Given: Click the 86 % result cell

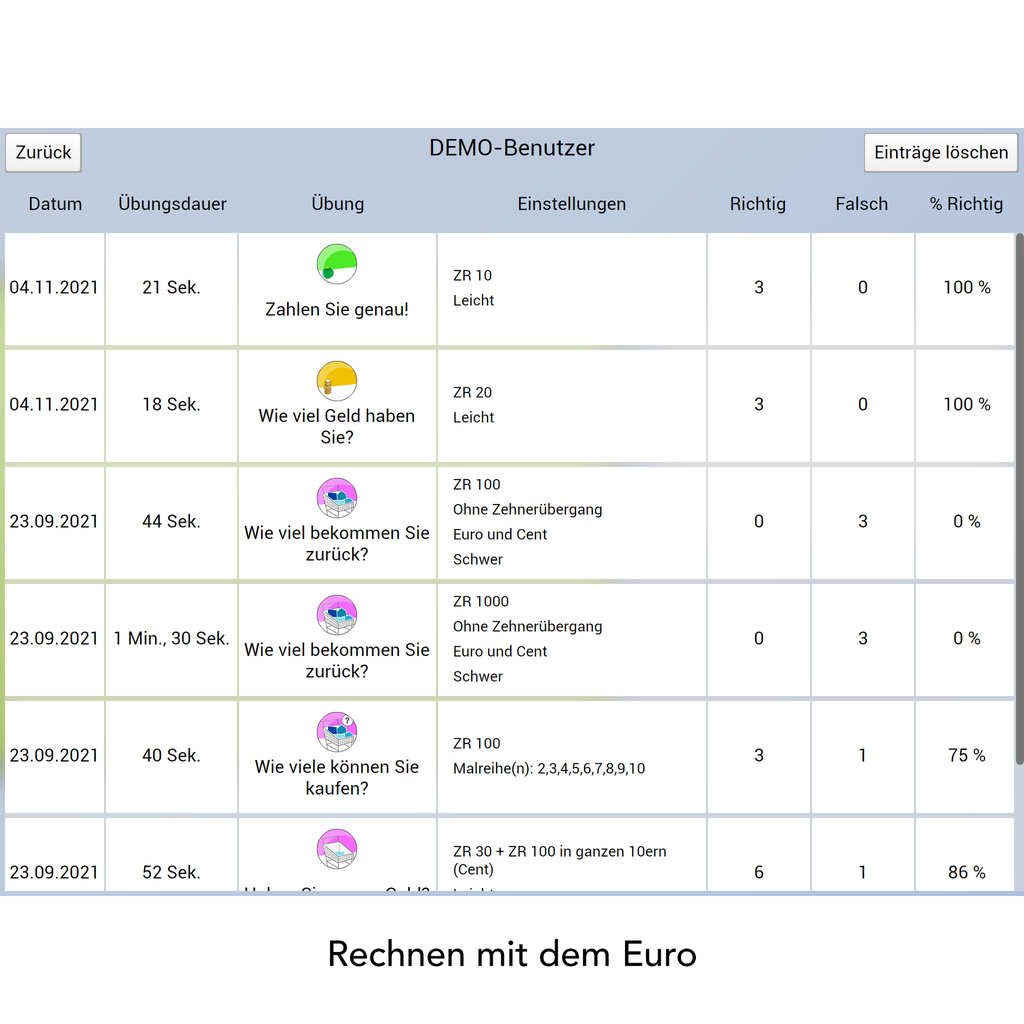Looking at the screenshot, I should tap(966, 872).
